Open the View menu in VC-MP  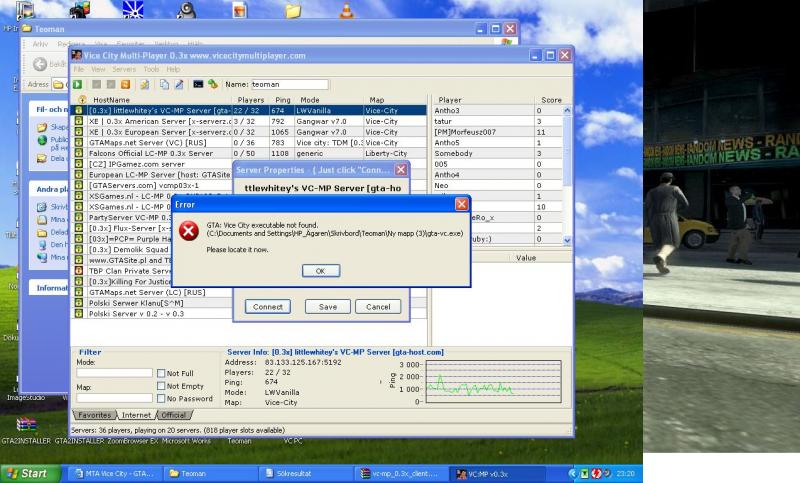point(98,69)
